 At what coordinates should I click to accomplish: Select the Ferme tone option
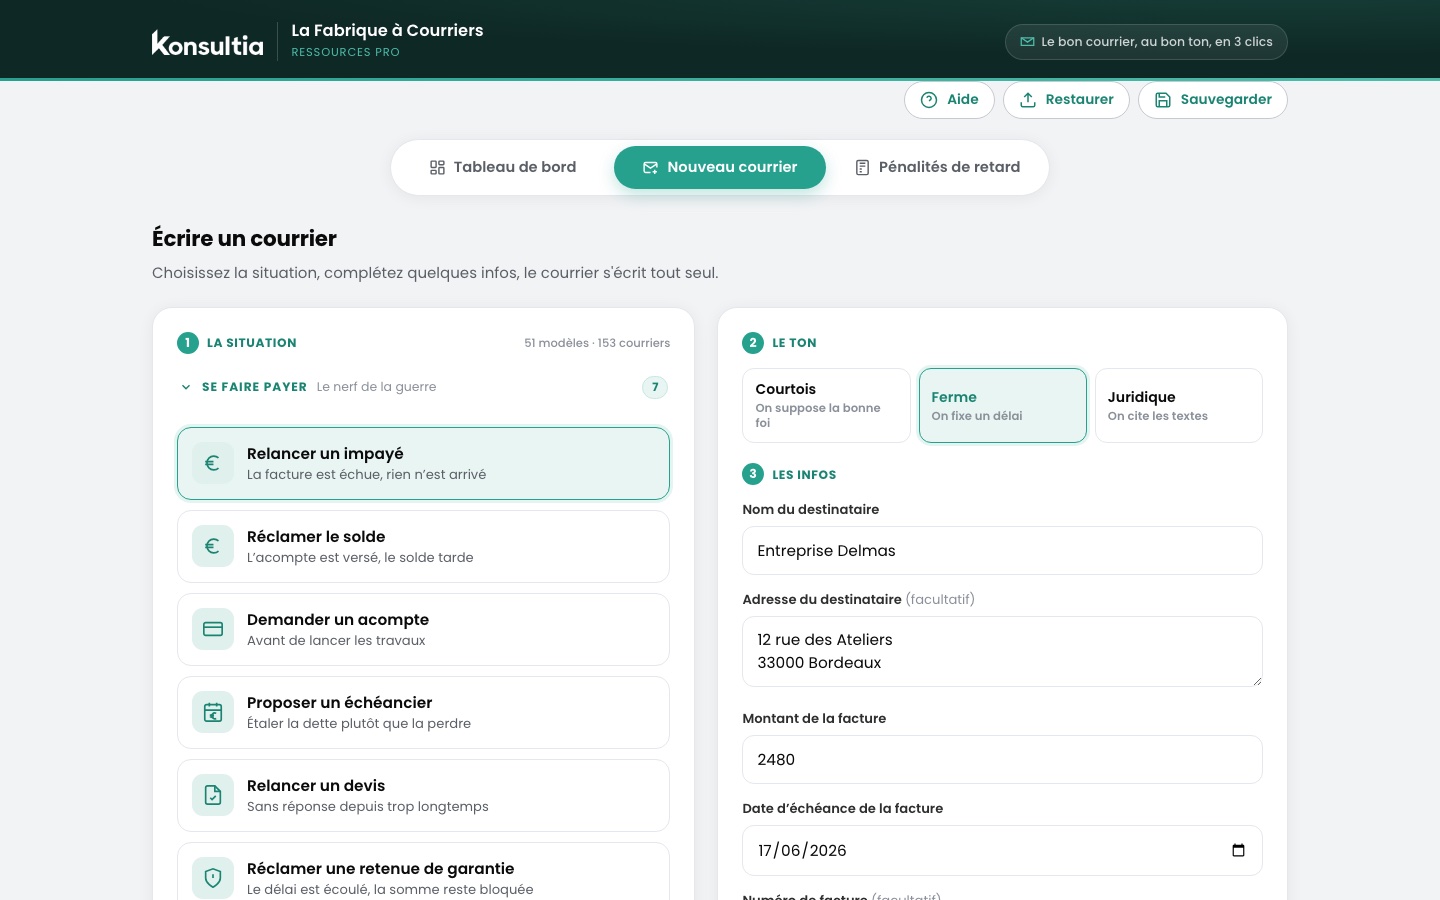(1003, 405)
